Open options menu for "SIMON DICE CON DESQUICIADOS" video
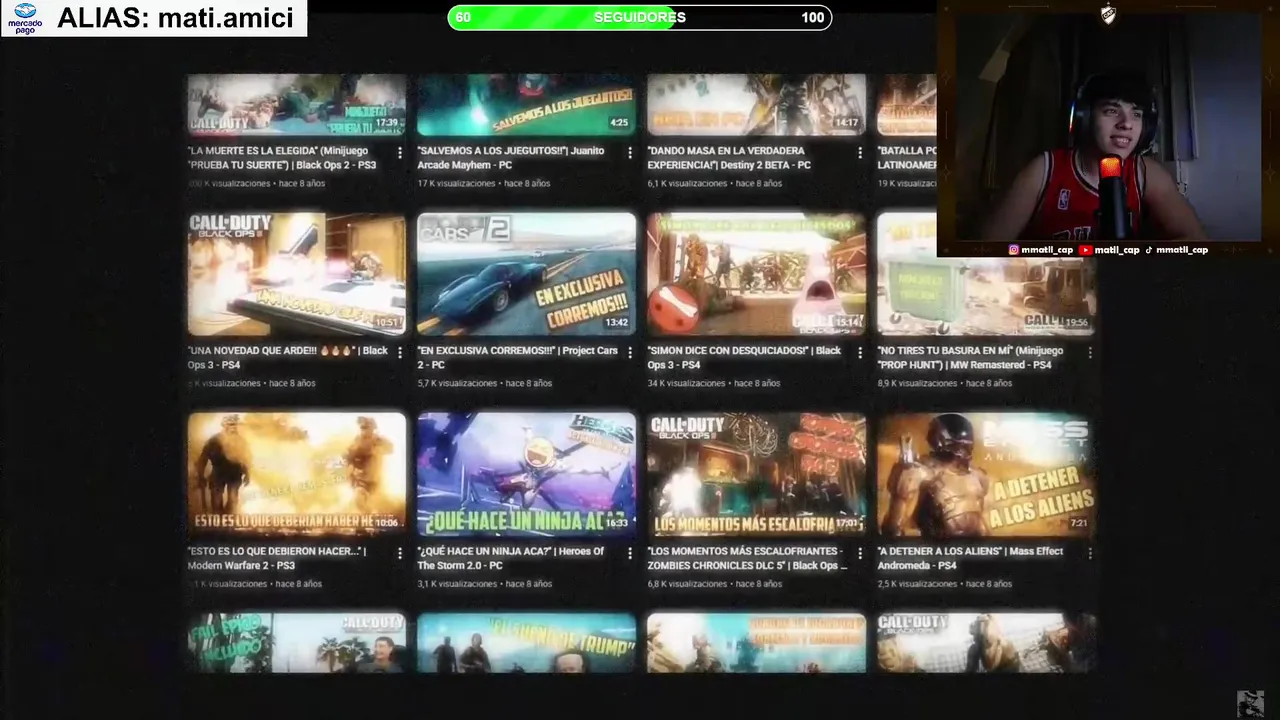1280x720 pixels. point(859,352)
